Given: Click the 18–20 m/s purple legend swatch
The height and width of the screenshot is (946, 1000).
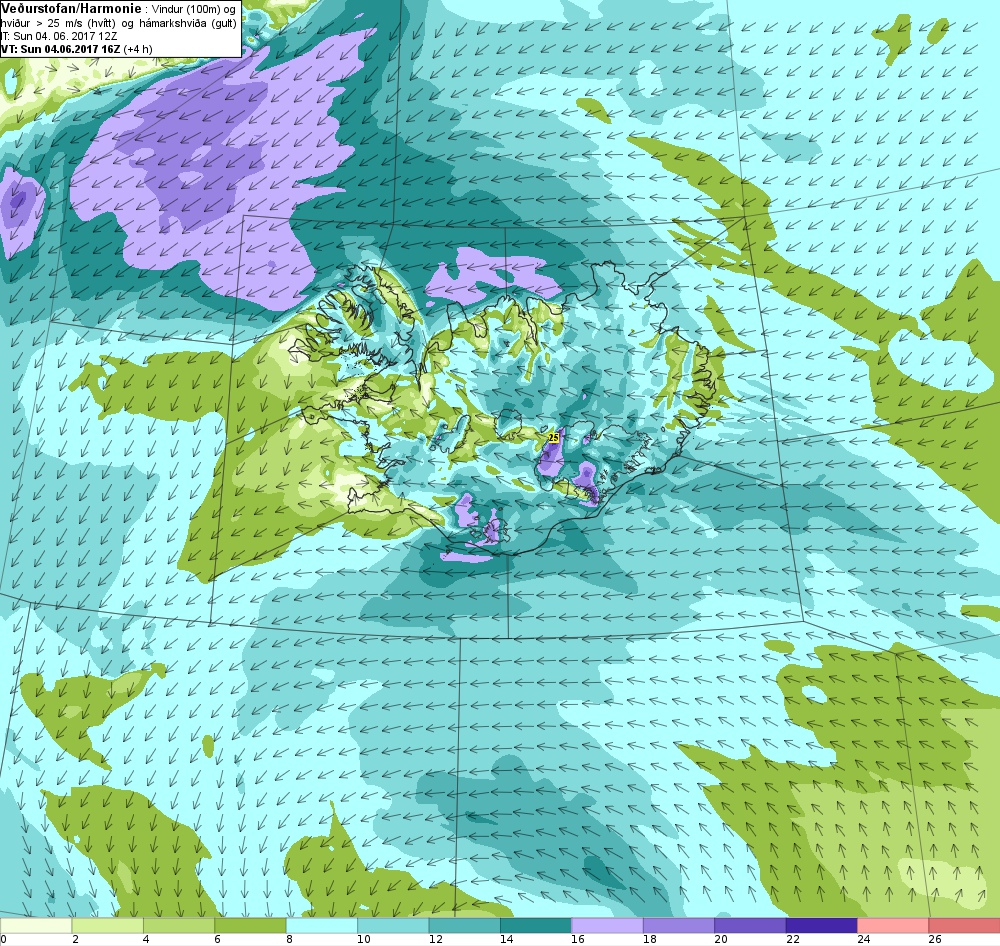Looking at the screenshot, I should 679,926.
